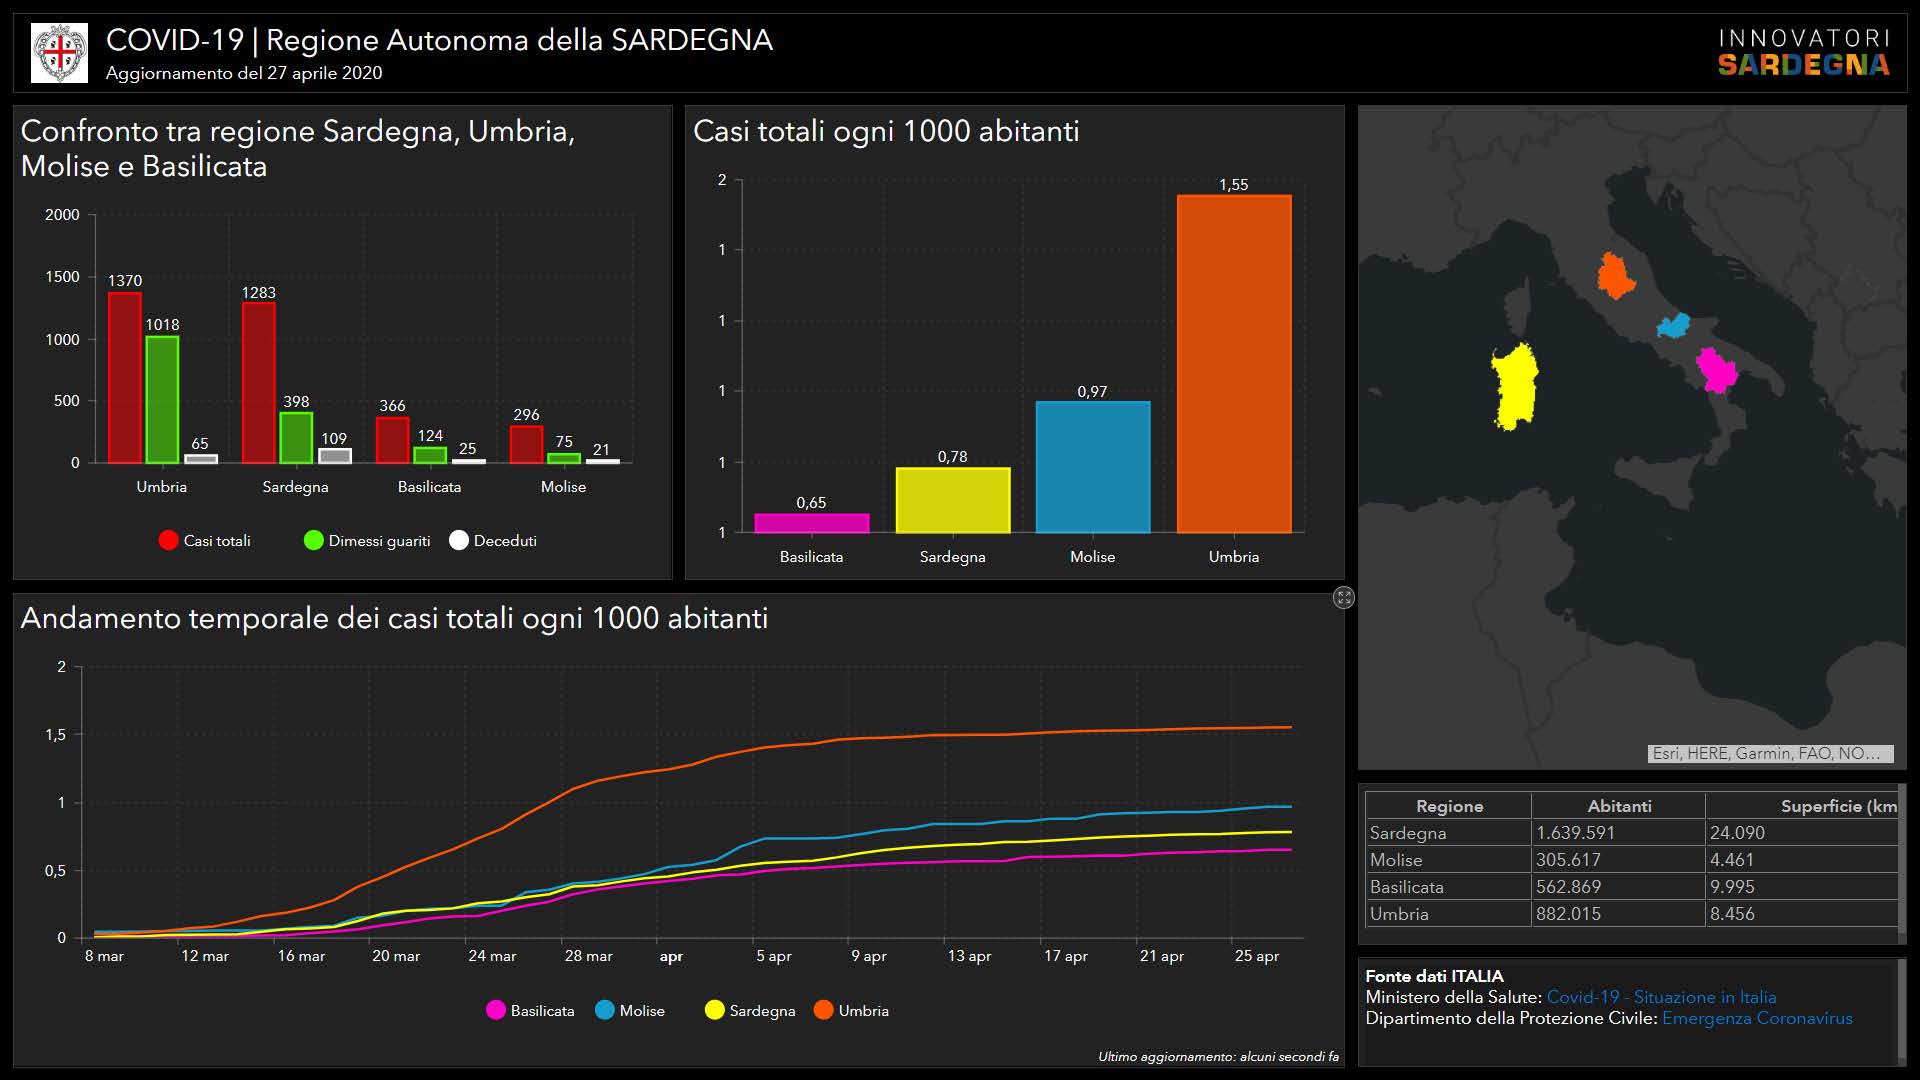
Task: Open Emergenza Coronavirus link
Action: coord(1756,1018)
